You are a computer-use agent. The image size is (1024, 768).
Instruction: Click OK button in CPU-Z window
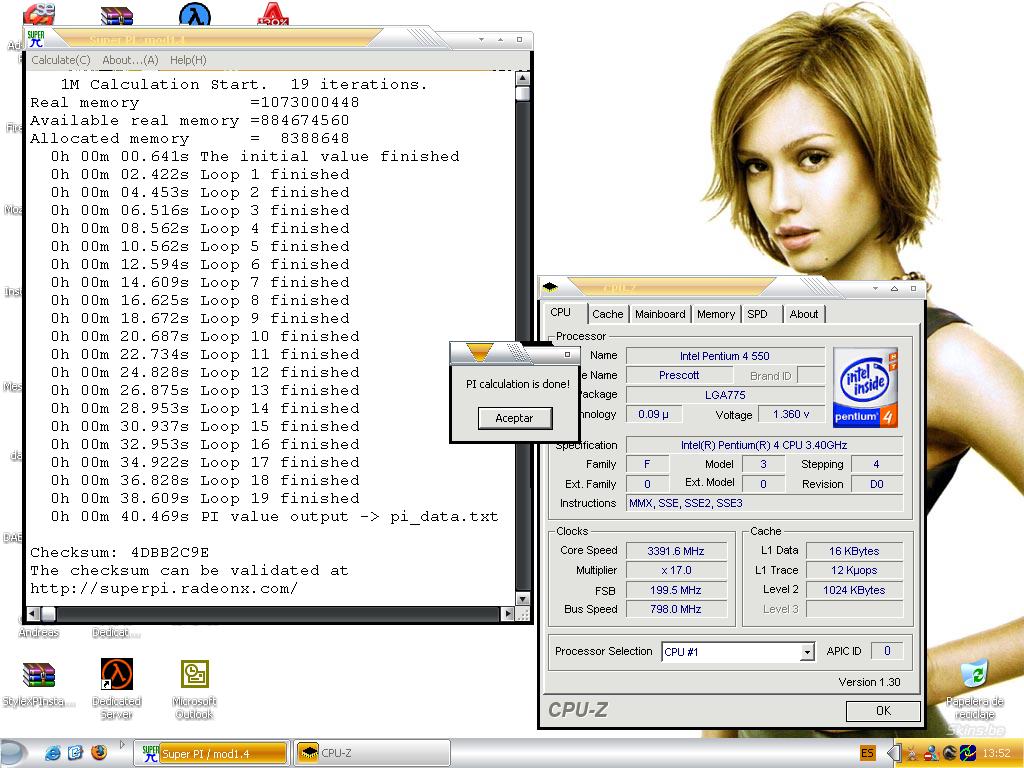(883, 711)
